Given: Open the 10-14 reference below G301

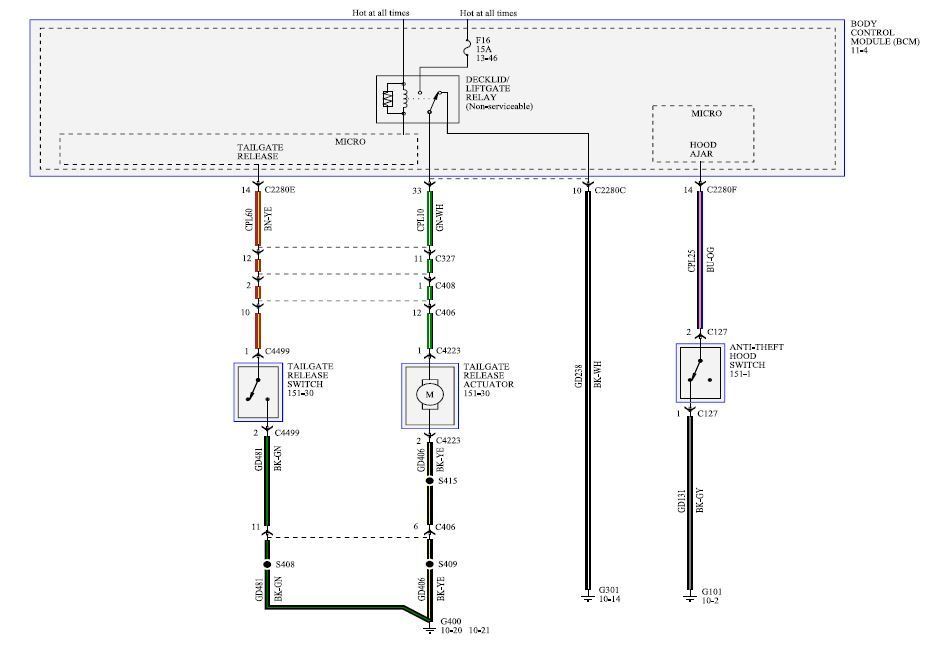Looking at the screenshot, I should tap(610, 600).
